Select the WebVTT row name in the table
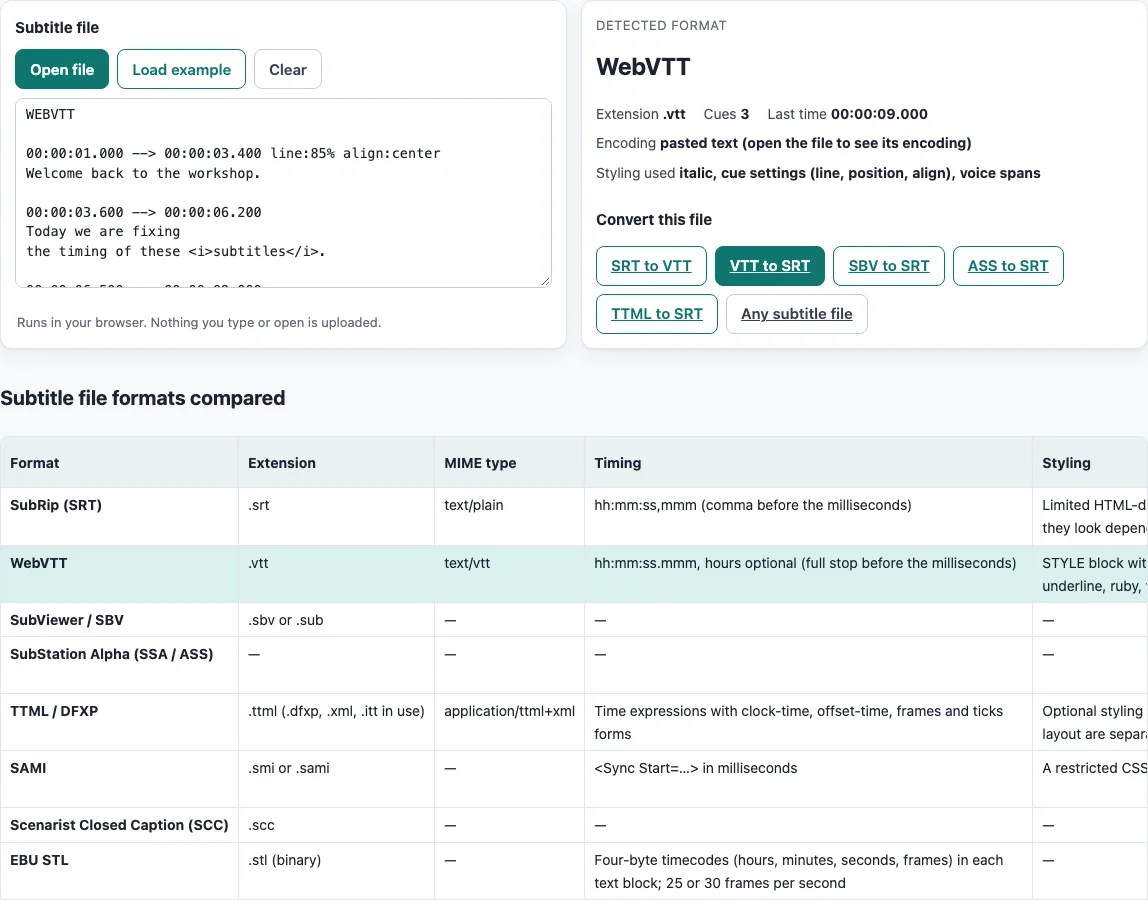This screenshot has width=1148, height=900. coord(39,563)
